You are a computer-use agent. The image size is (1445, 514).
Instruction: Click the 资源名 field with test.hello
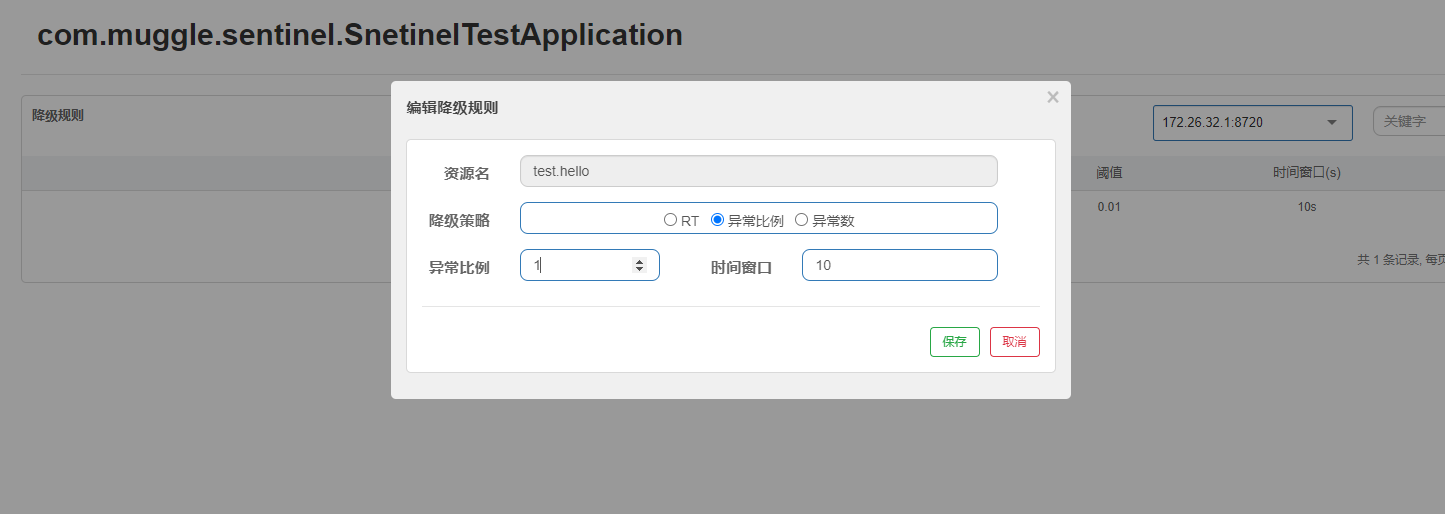[x=758, y=171]
